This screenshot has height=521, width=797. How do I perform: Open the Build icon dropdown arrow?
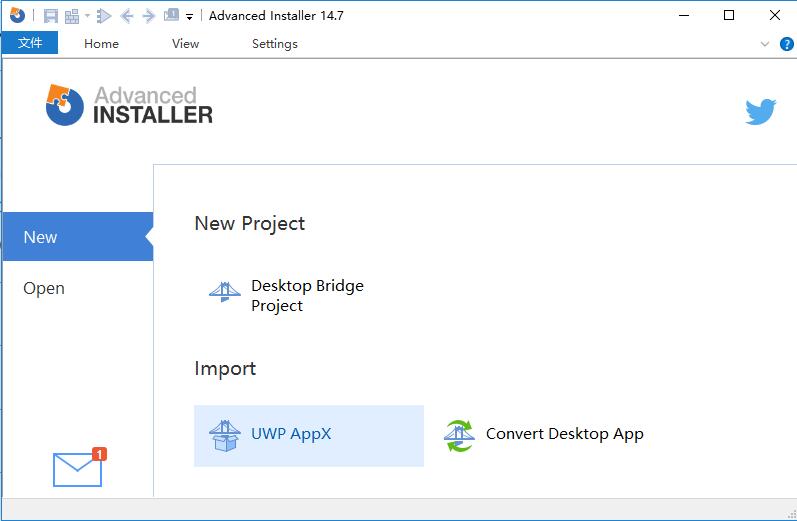87,16
